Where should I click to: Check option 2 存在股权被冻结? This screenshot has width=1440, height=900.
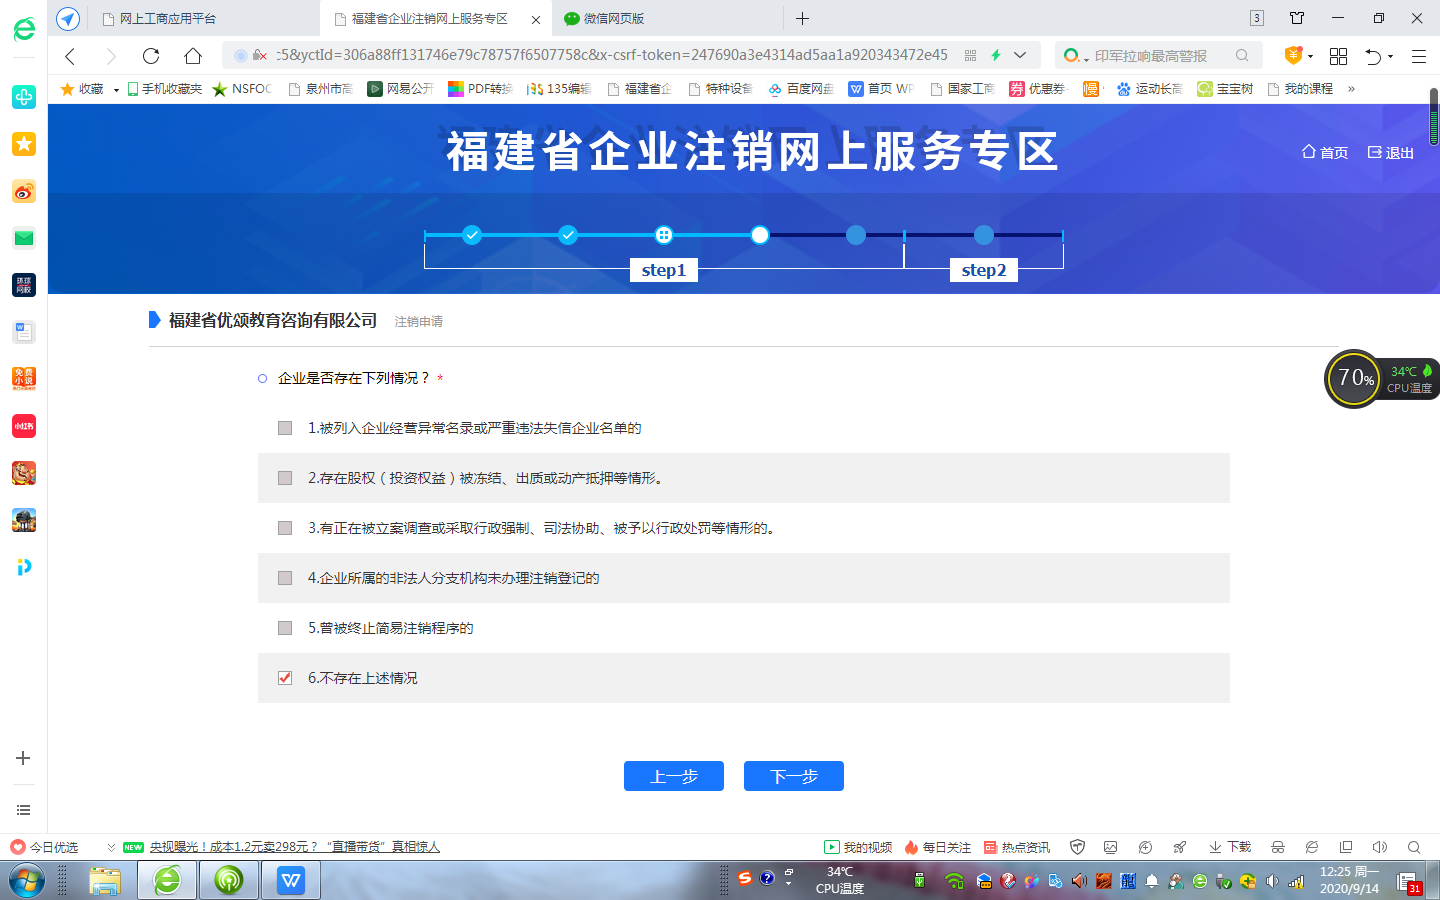click(x=285, y=478)
